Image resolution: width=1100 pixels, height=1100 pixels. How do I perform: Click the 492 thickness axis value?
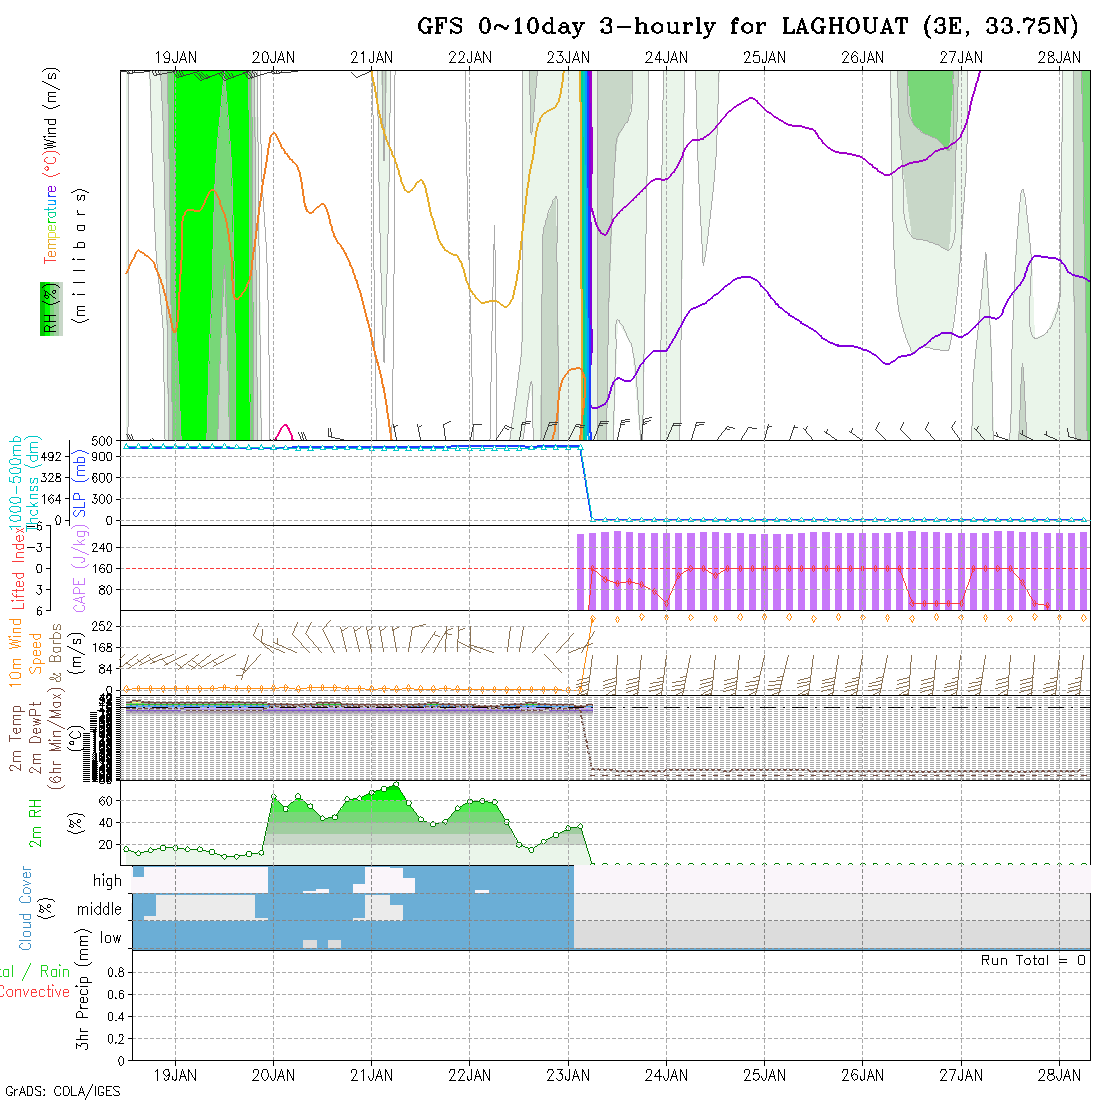click(51, 457)
